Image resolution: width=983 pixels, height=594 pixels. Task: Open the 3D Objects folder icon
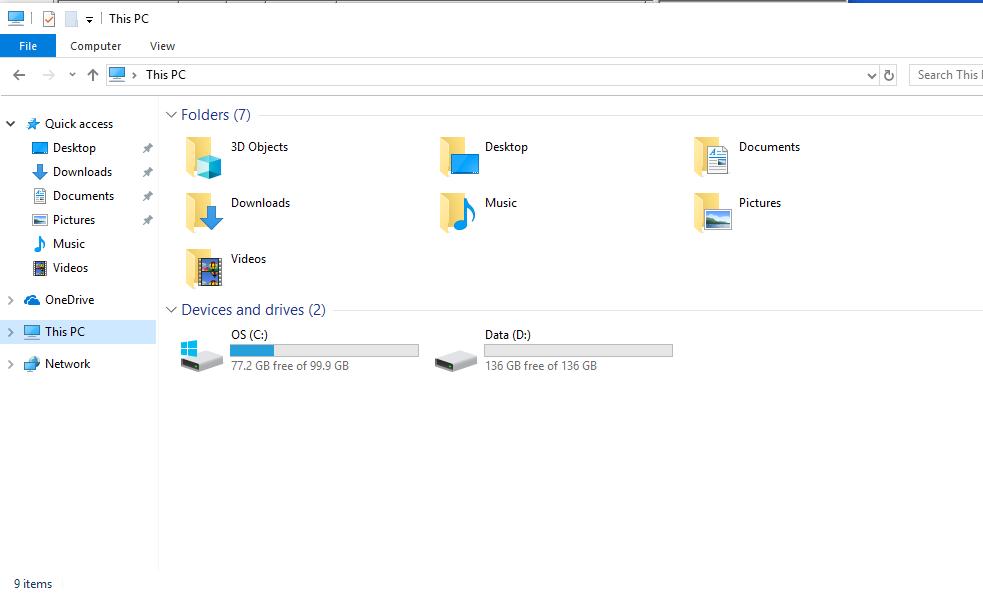(x=203, y=157)
